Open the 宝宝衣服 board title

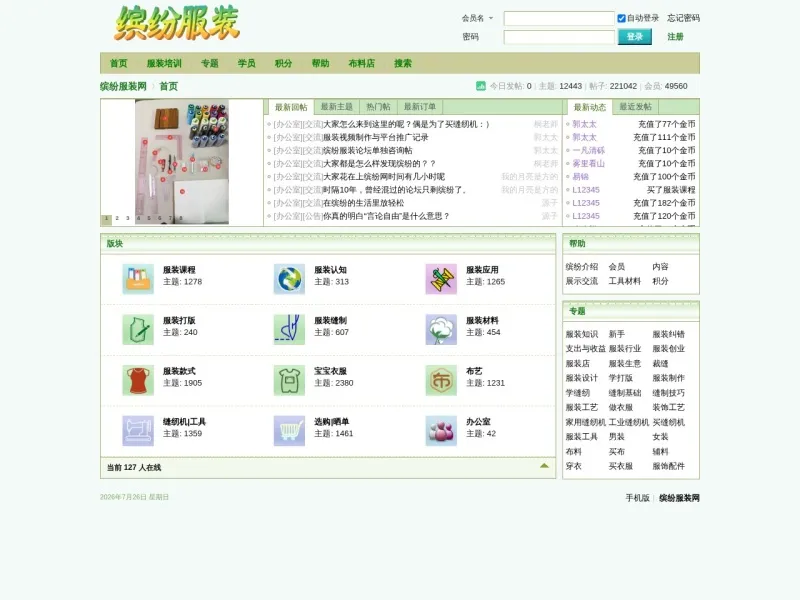[330, 371]
